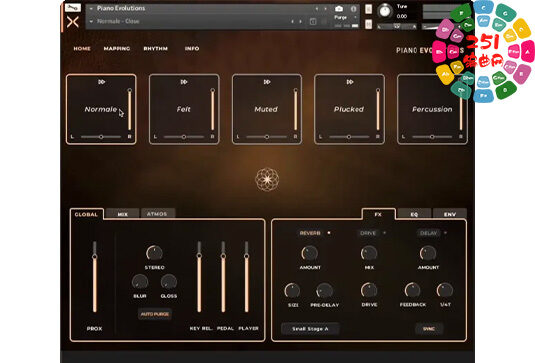Click the central flower mandala icon
Viewport: 535px width, 363px height.
(x=267, y=179)
